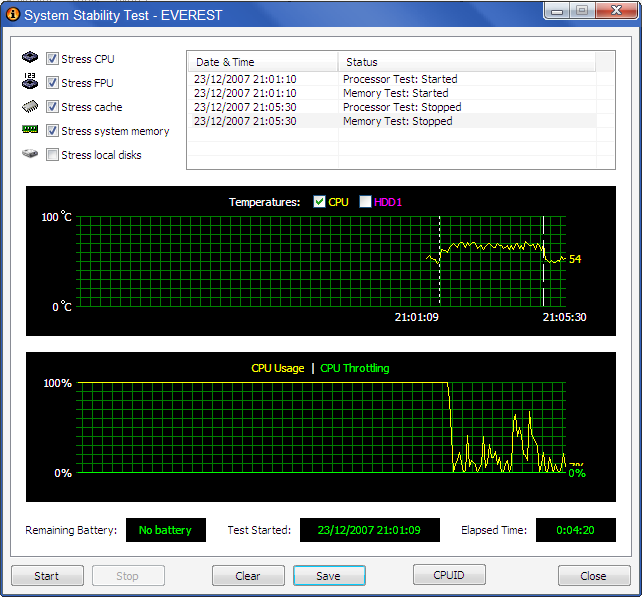Close the window with title bar X
The width and height of the screenshot is (642, 597).
[616, 10]
